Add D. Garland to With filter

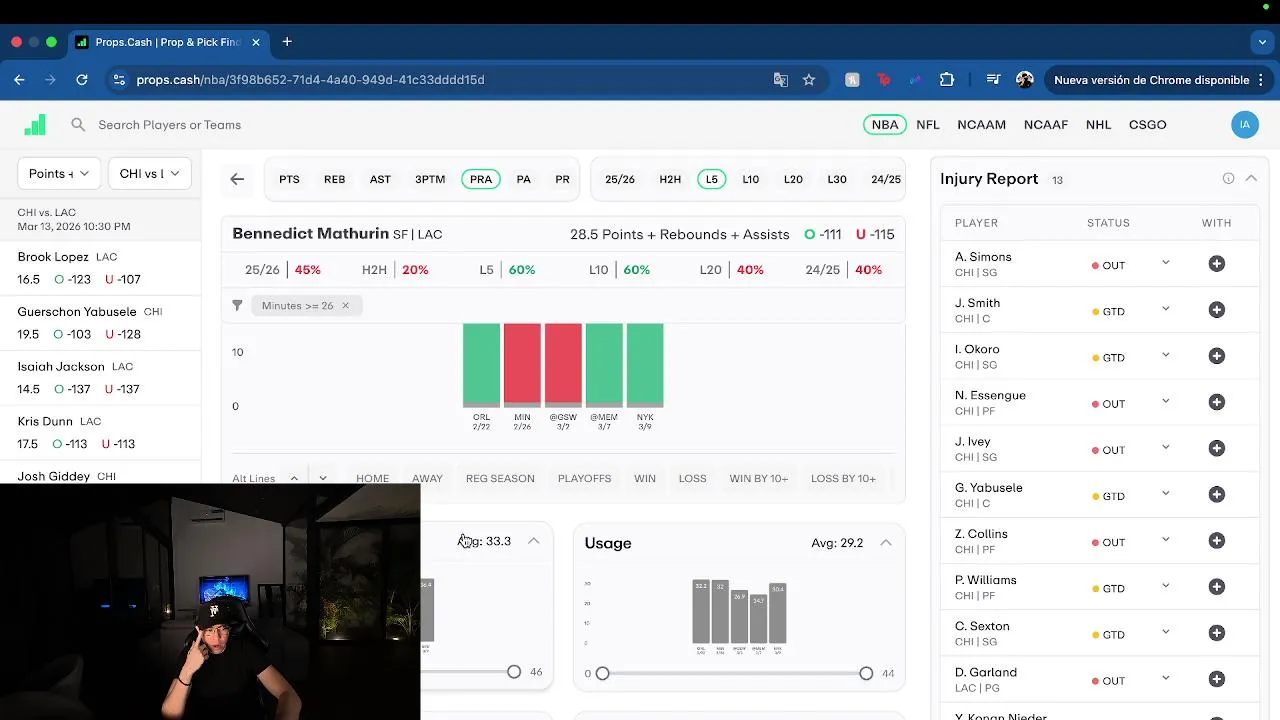1217,679
